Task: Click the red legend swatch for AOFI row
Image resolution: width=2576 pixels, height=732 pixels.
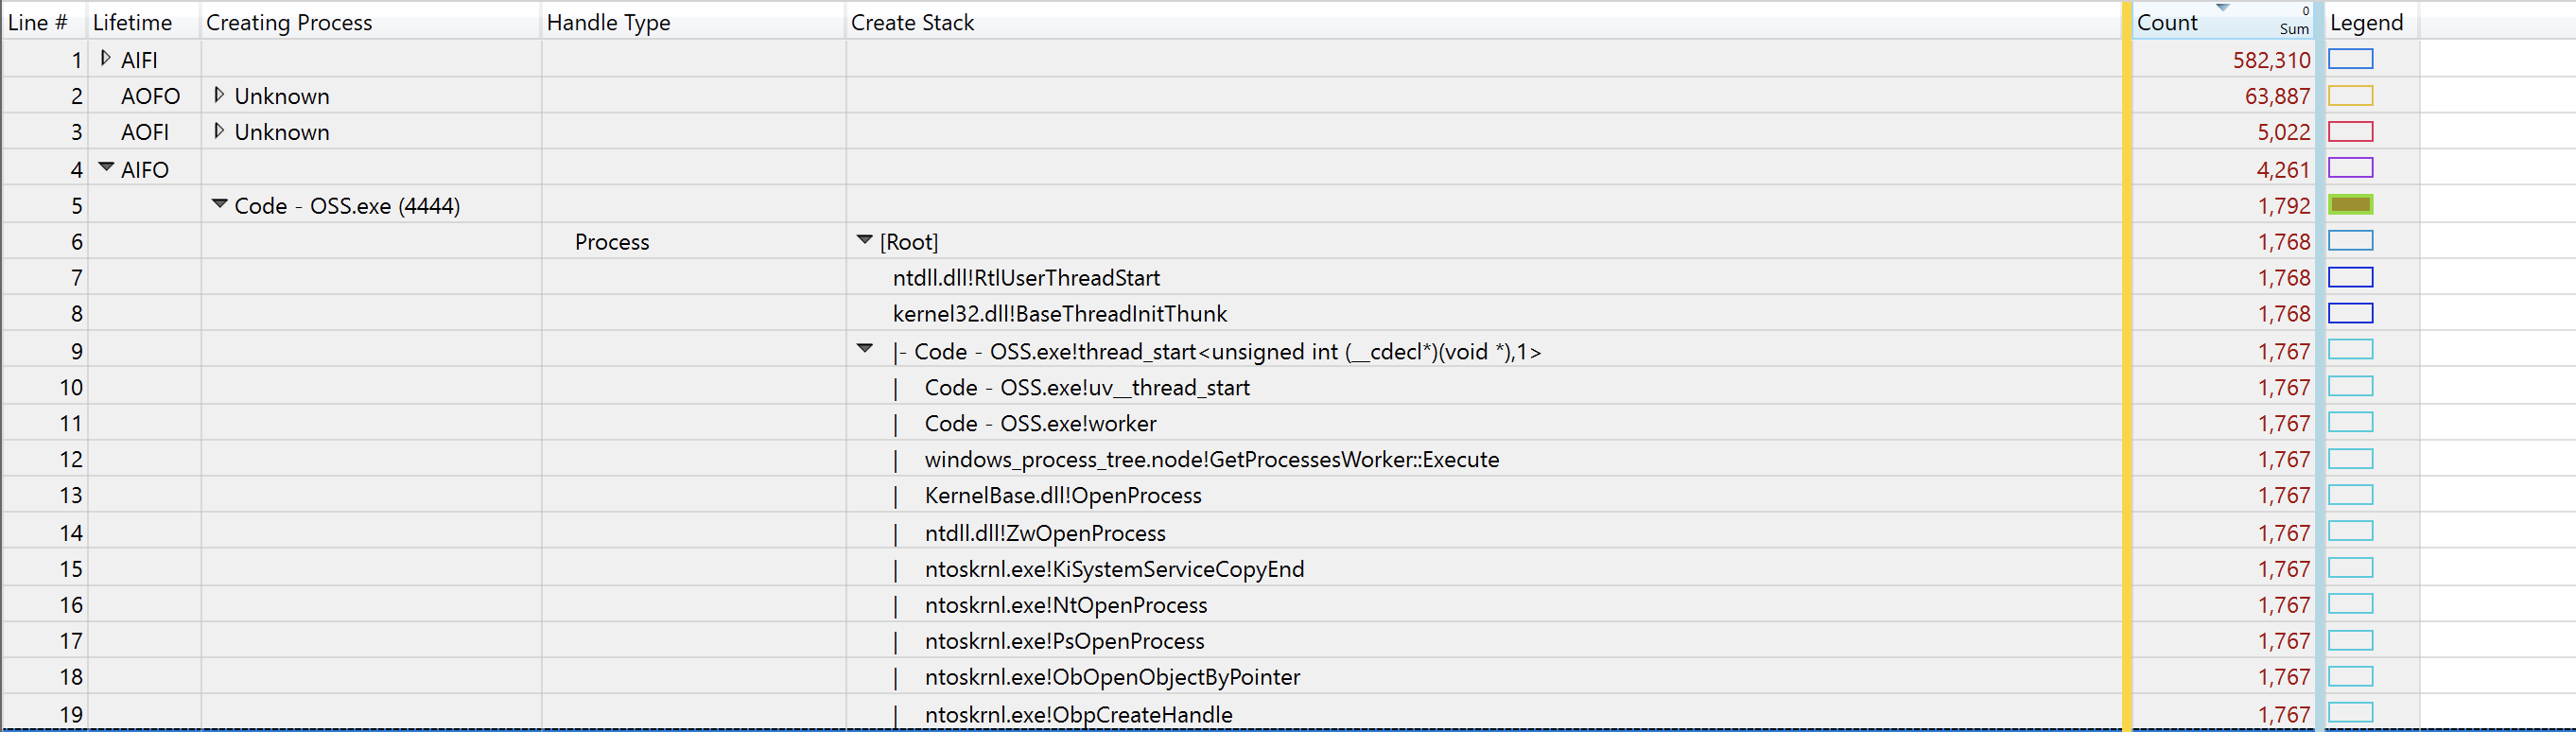Action: (2350, 132)
